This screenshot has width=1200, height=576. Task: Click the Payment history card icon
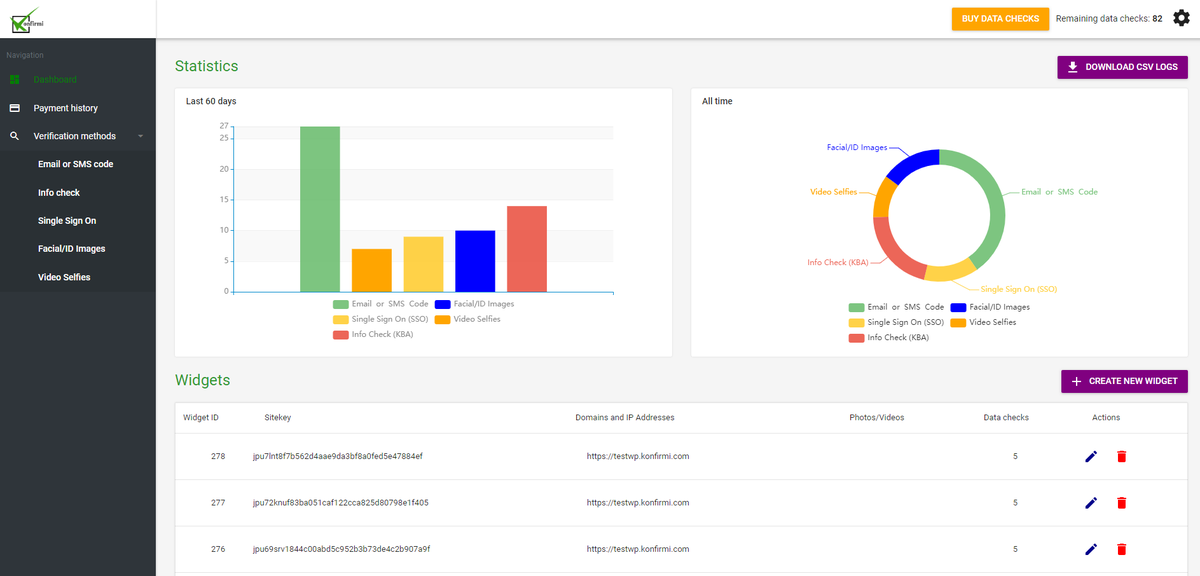tap(15, 108)
